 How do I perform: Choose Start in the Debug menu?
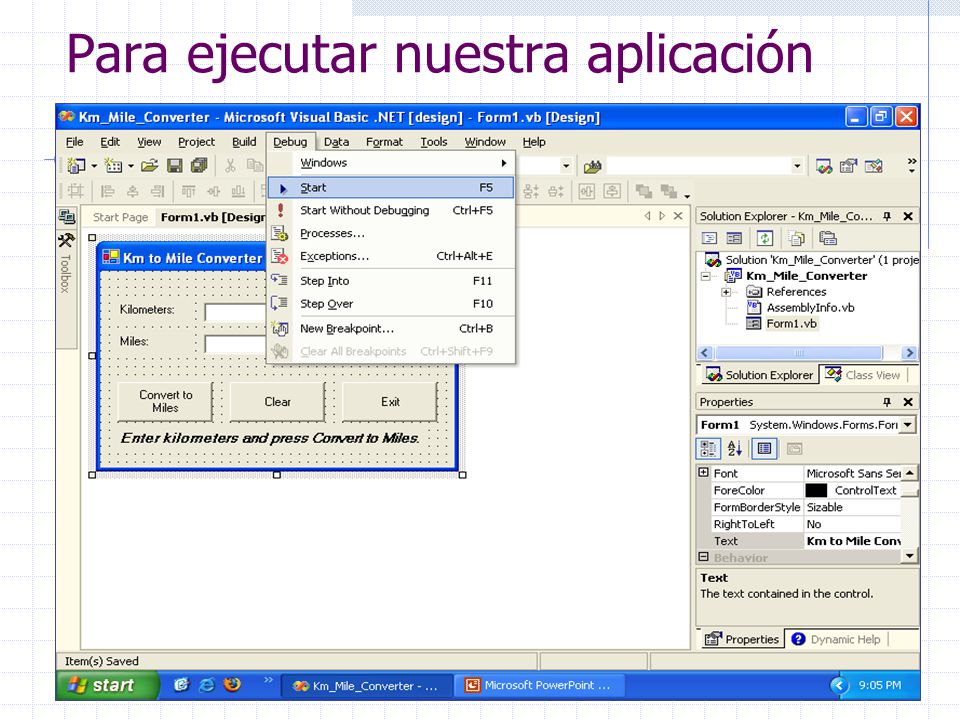tap(391, 187)
